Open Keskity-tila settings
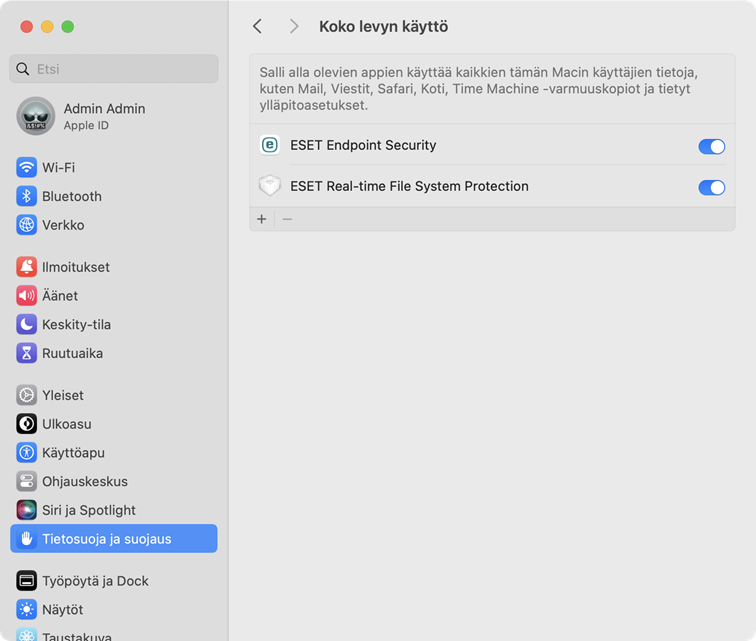Viewport: 756px width, 641px height. 76,325
